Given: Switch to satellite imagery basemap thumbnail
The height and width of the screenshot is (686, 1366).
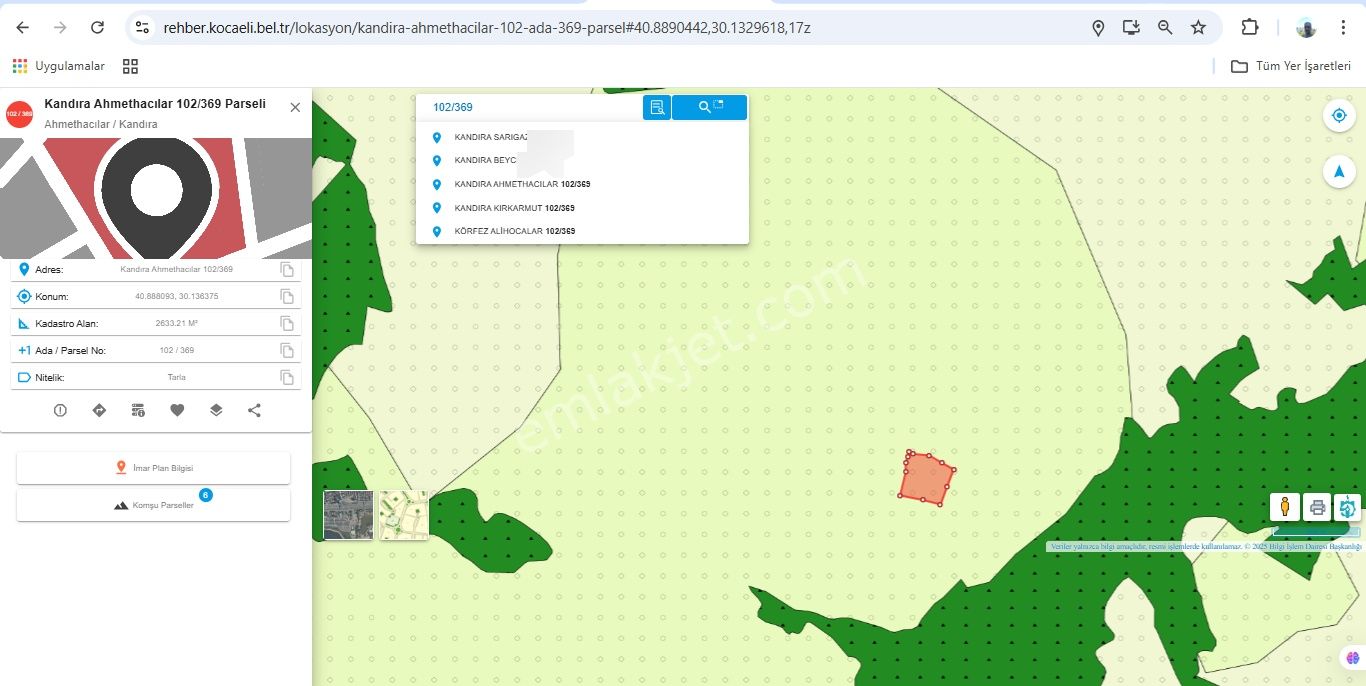Looking at the screenshot, I should [x=348, y=515].
